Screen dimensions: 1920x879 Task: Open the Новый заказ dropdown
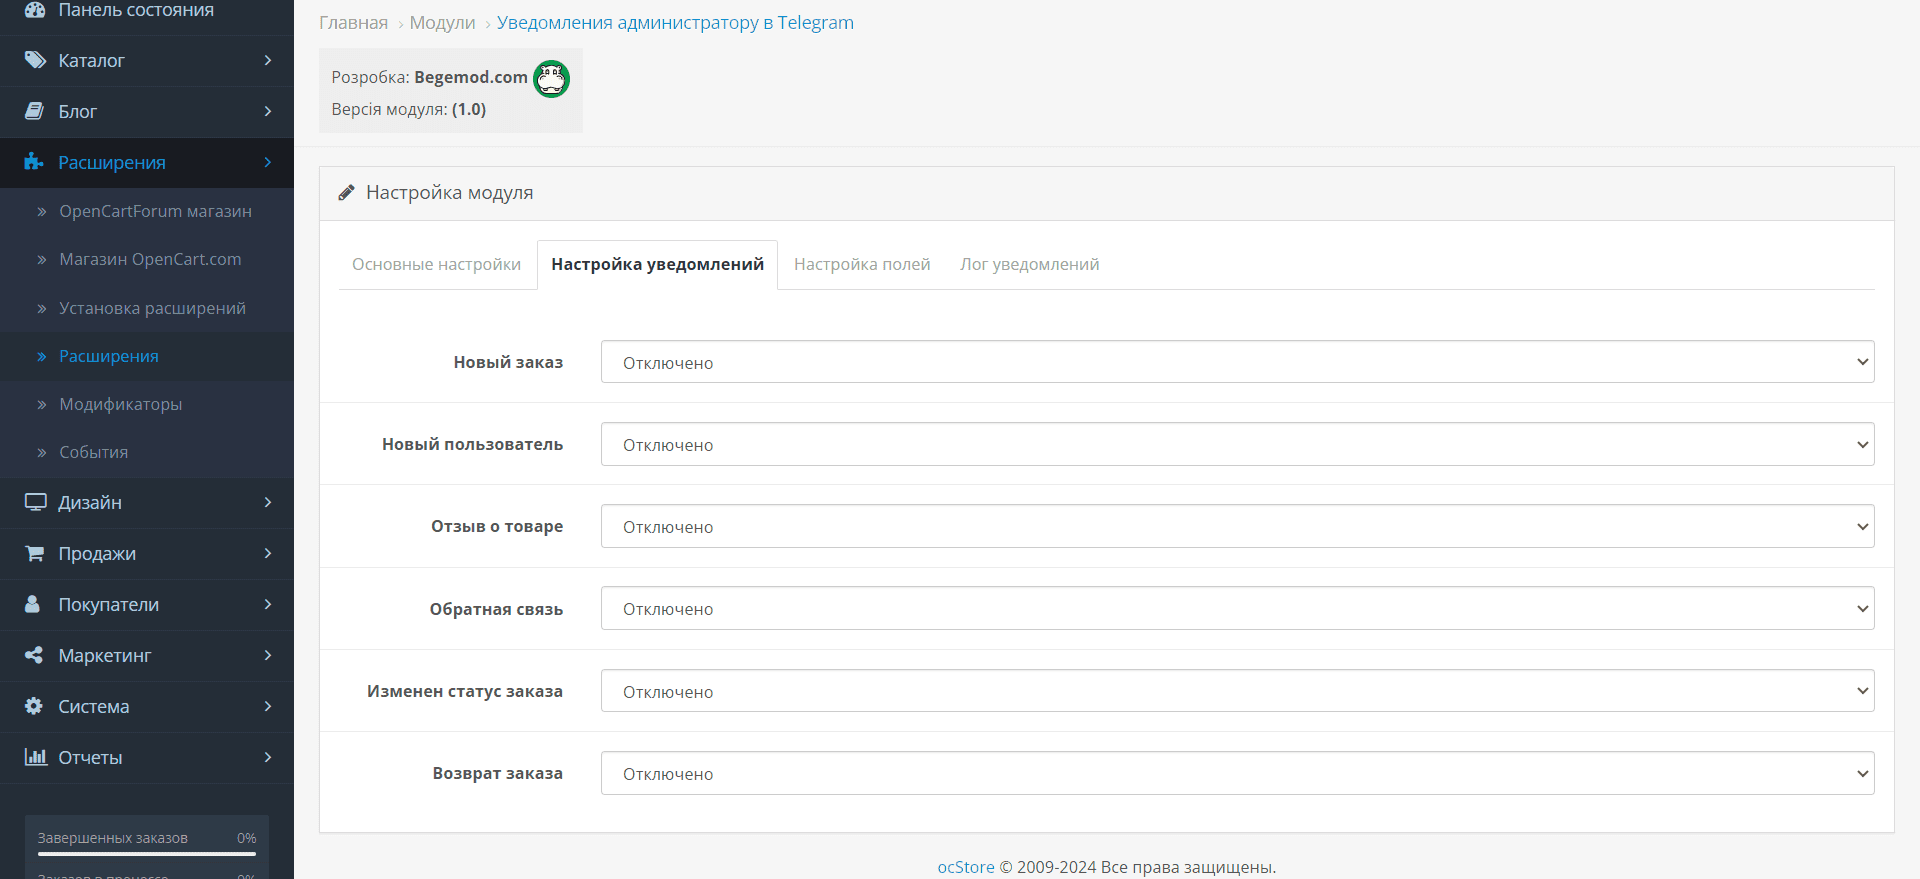click(1237, 362)
